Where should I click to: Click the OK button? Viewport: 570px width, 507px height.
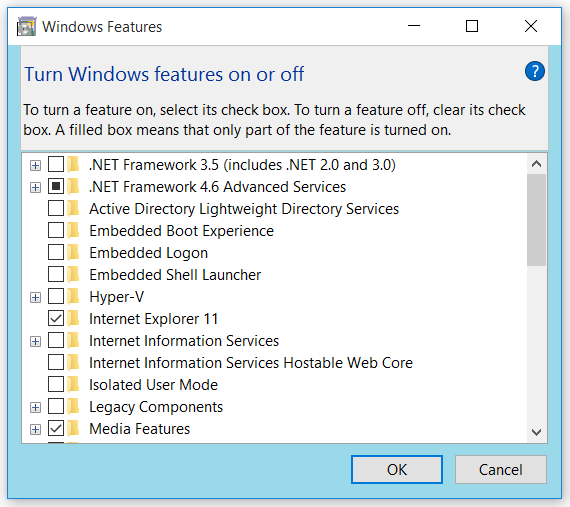pyautogui.click(x=397, y=470)
